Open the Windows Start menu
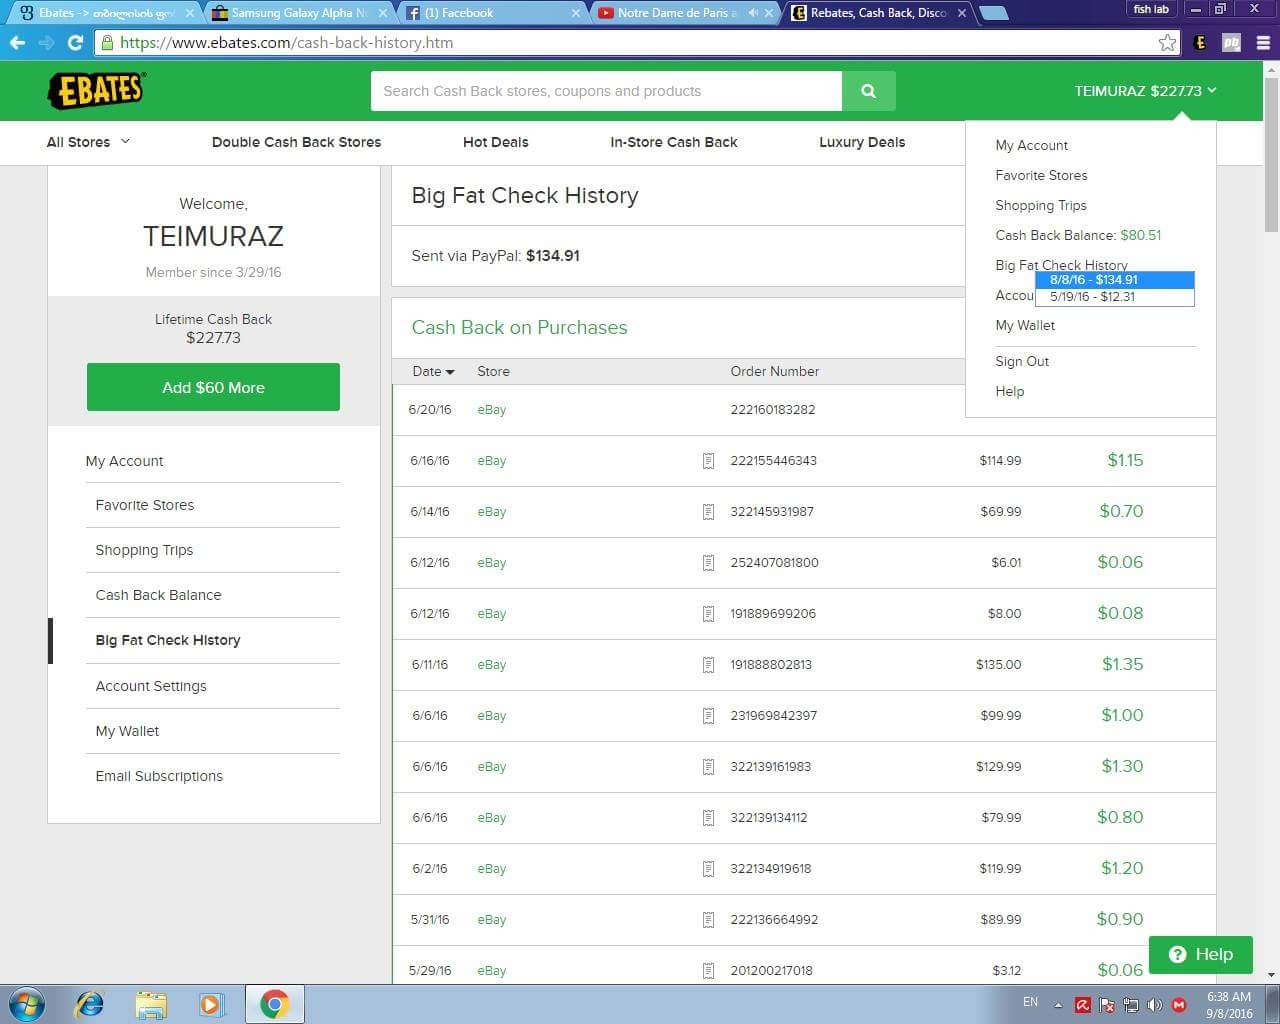The width and height of the screenshot is (1280, 1024). click(x=26, y=1004)
